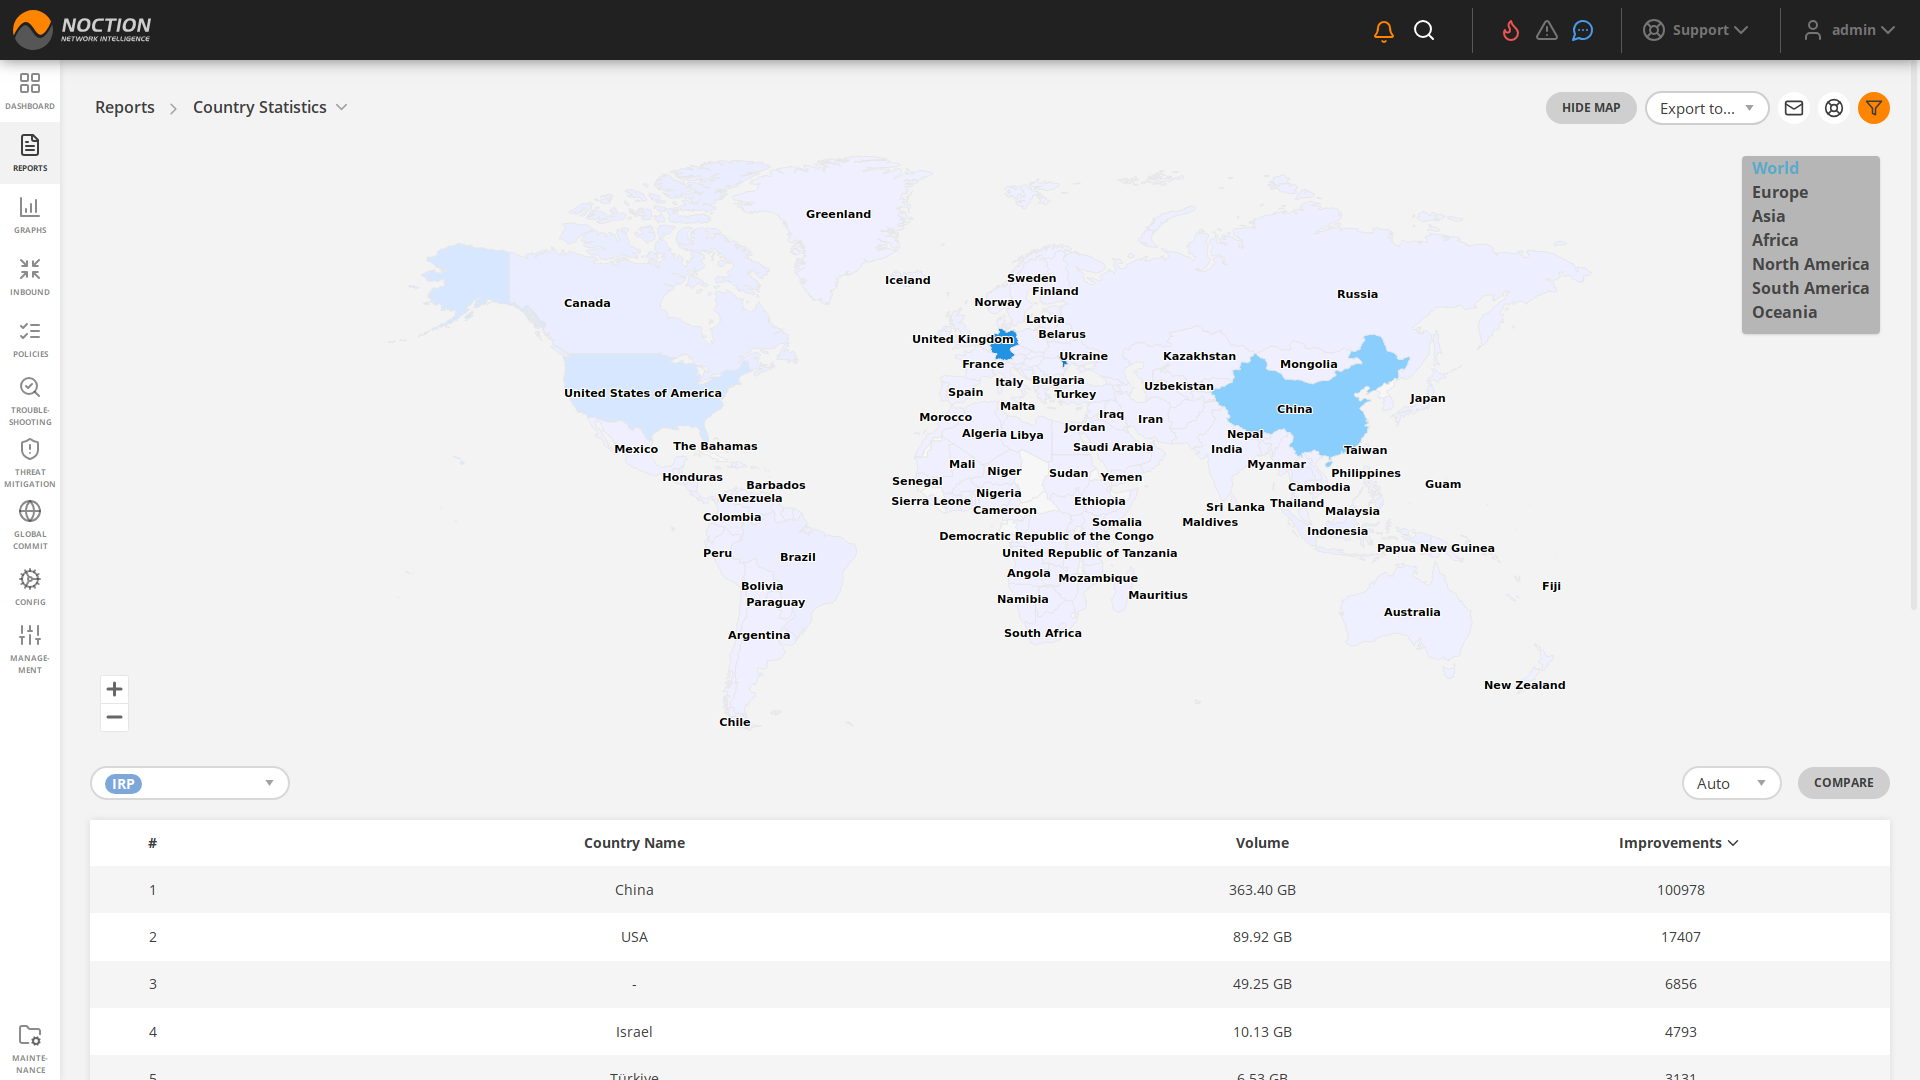Open the Dashboard panel
Screen dimensions: 1920x1080
click(x=30, y=90)
